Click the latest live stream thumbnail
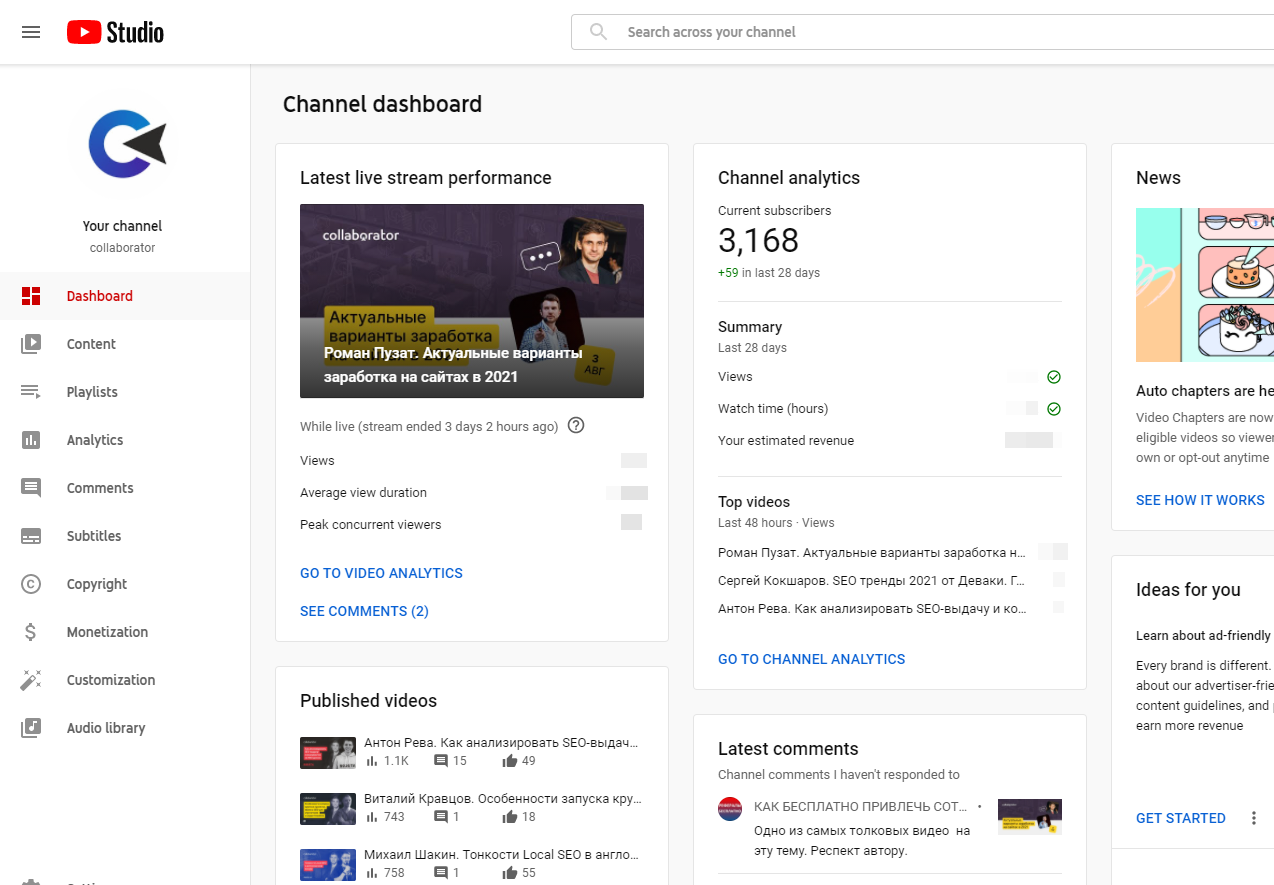The image size is (1274, 885). [x=471, y=300]
